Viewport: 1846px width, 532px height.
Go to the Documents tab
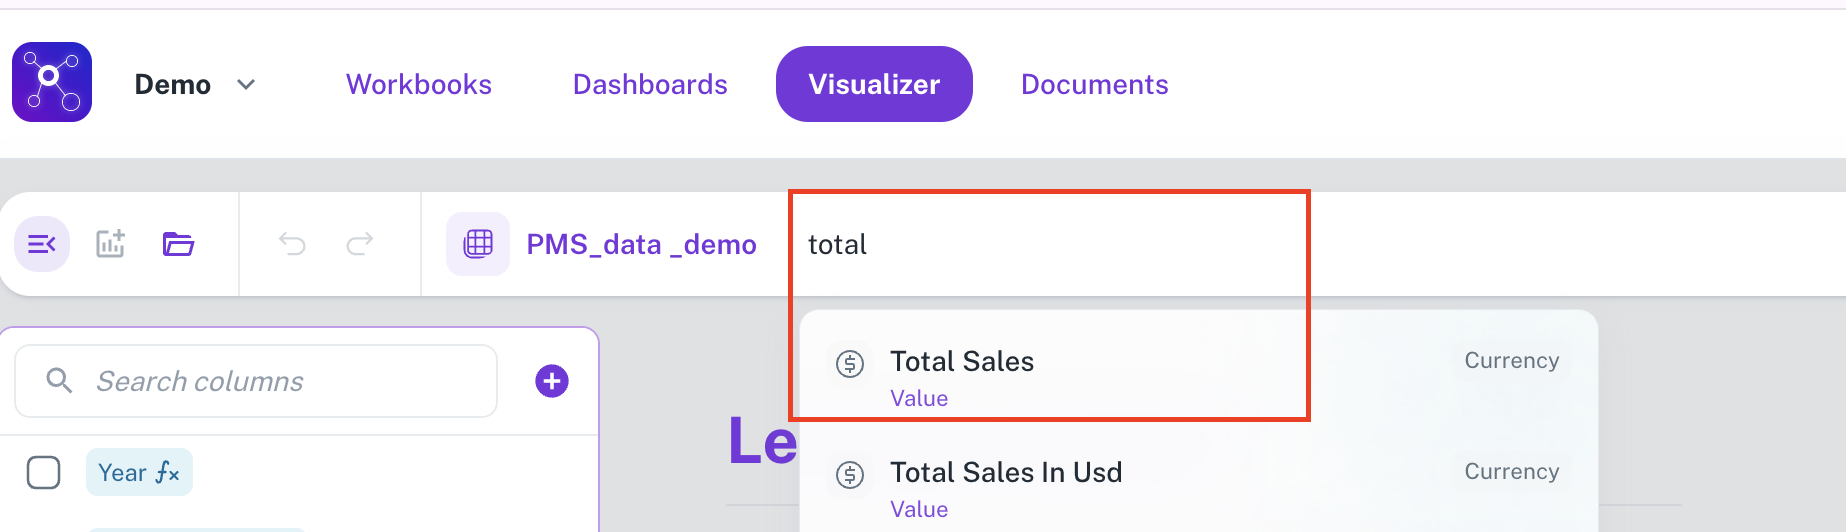click(1094, 85)
